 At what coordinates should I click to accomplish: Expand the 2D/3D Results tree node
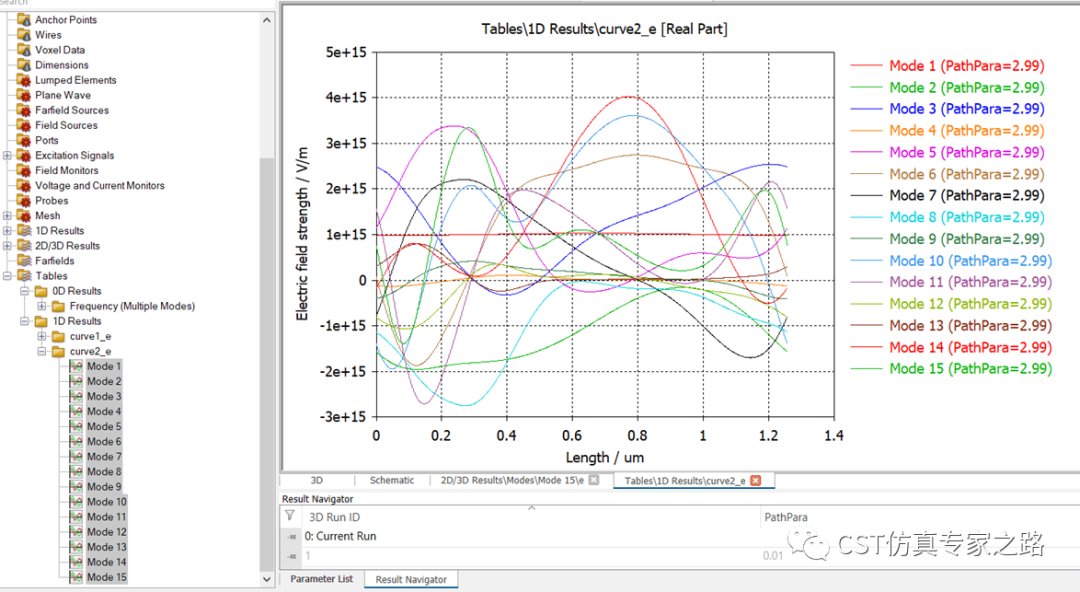pos(7,245)
